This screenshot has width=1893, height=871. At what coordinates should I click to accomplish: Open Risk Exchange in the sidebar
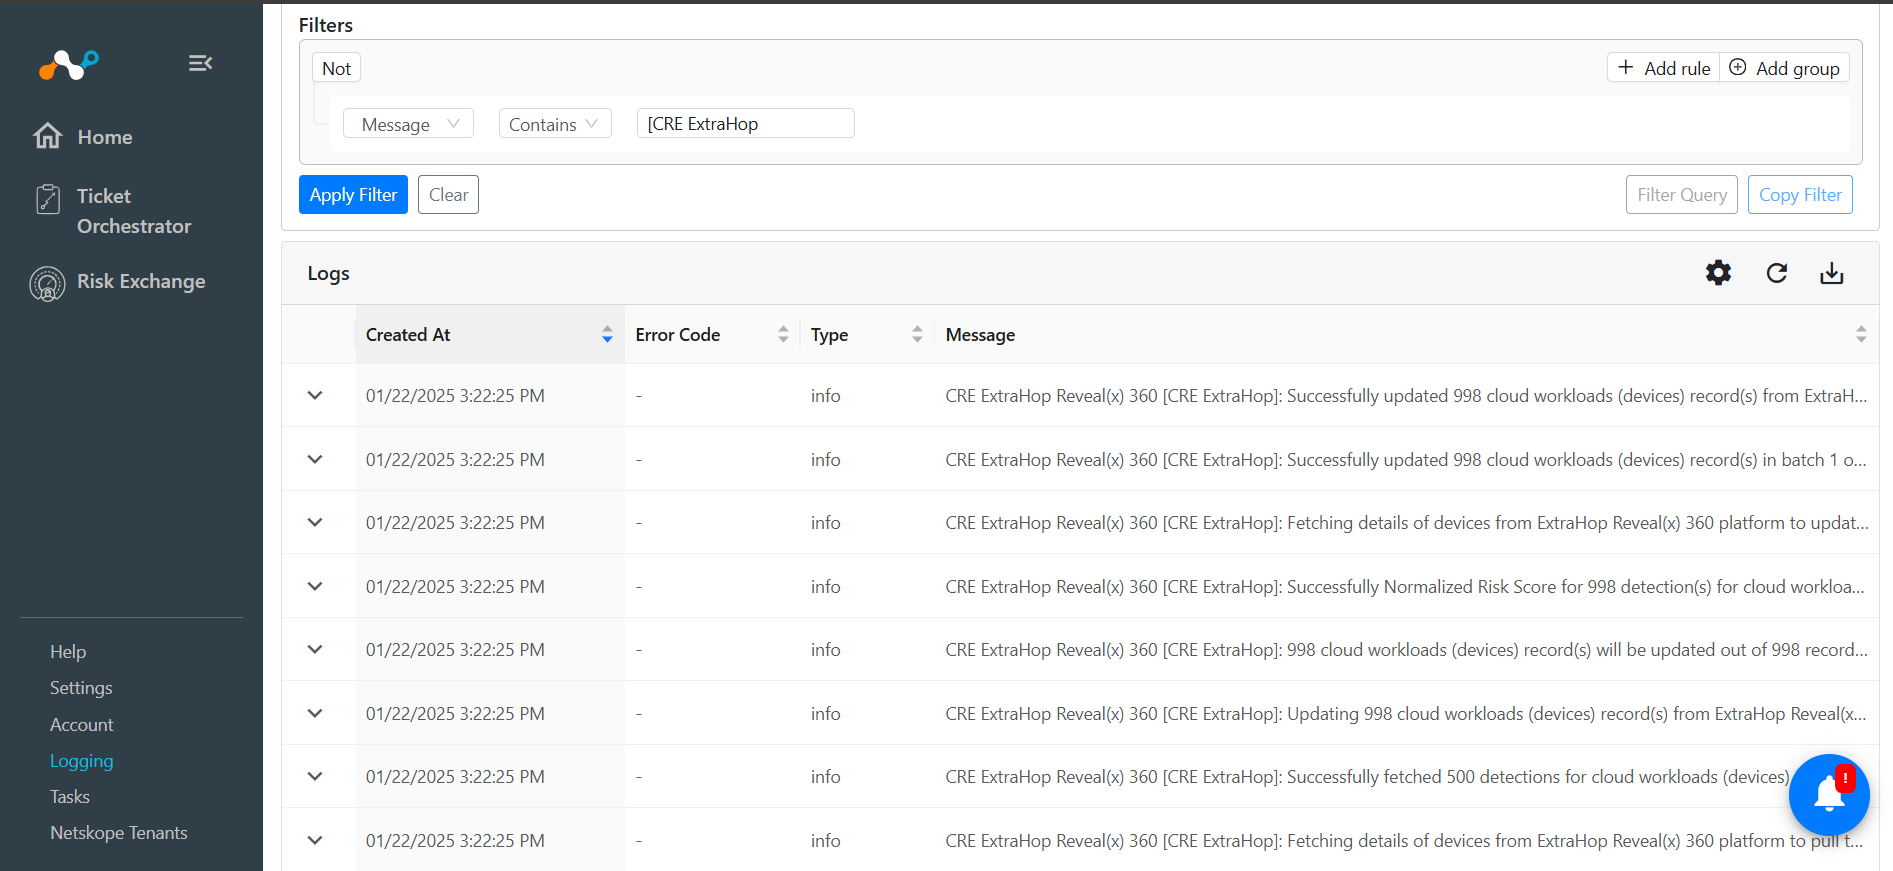[141, 282]
